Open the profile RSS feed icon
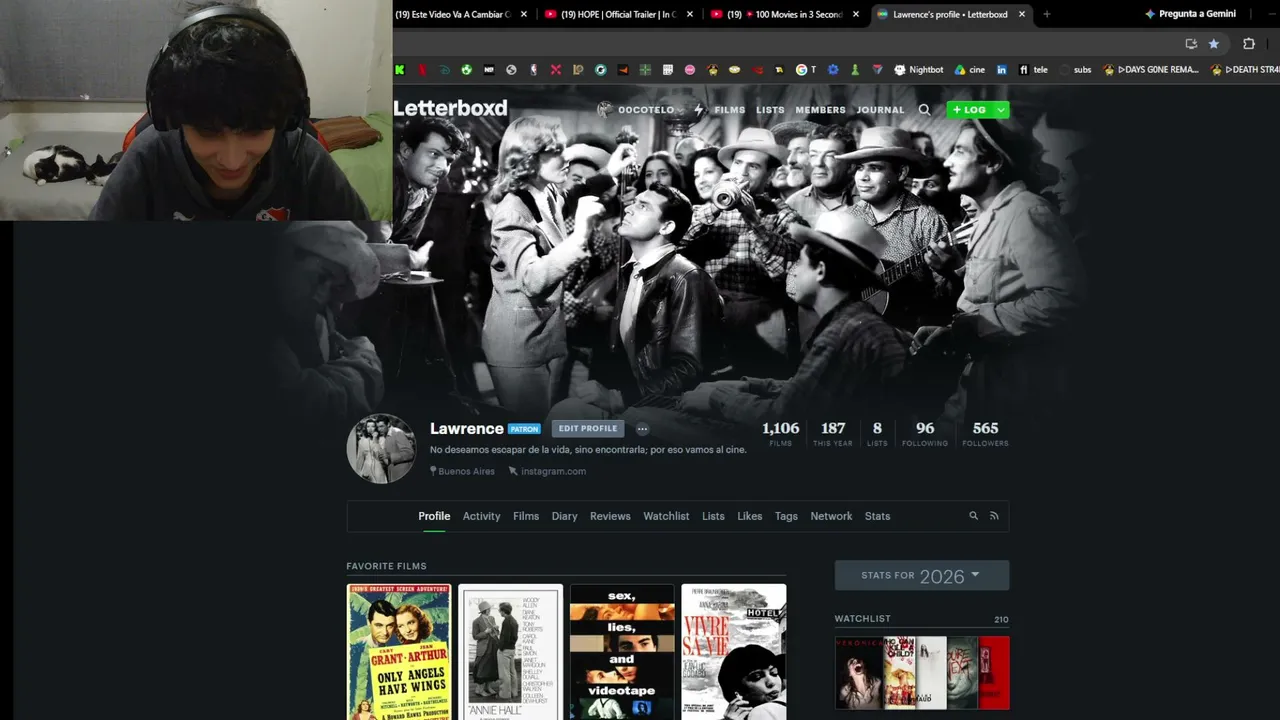This screenshot has height=720, width=1280. tap(994, 516)
